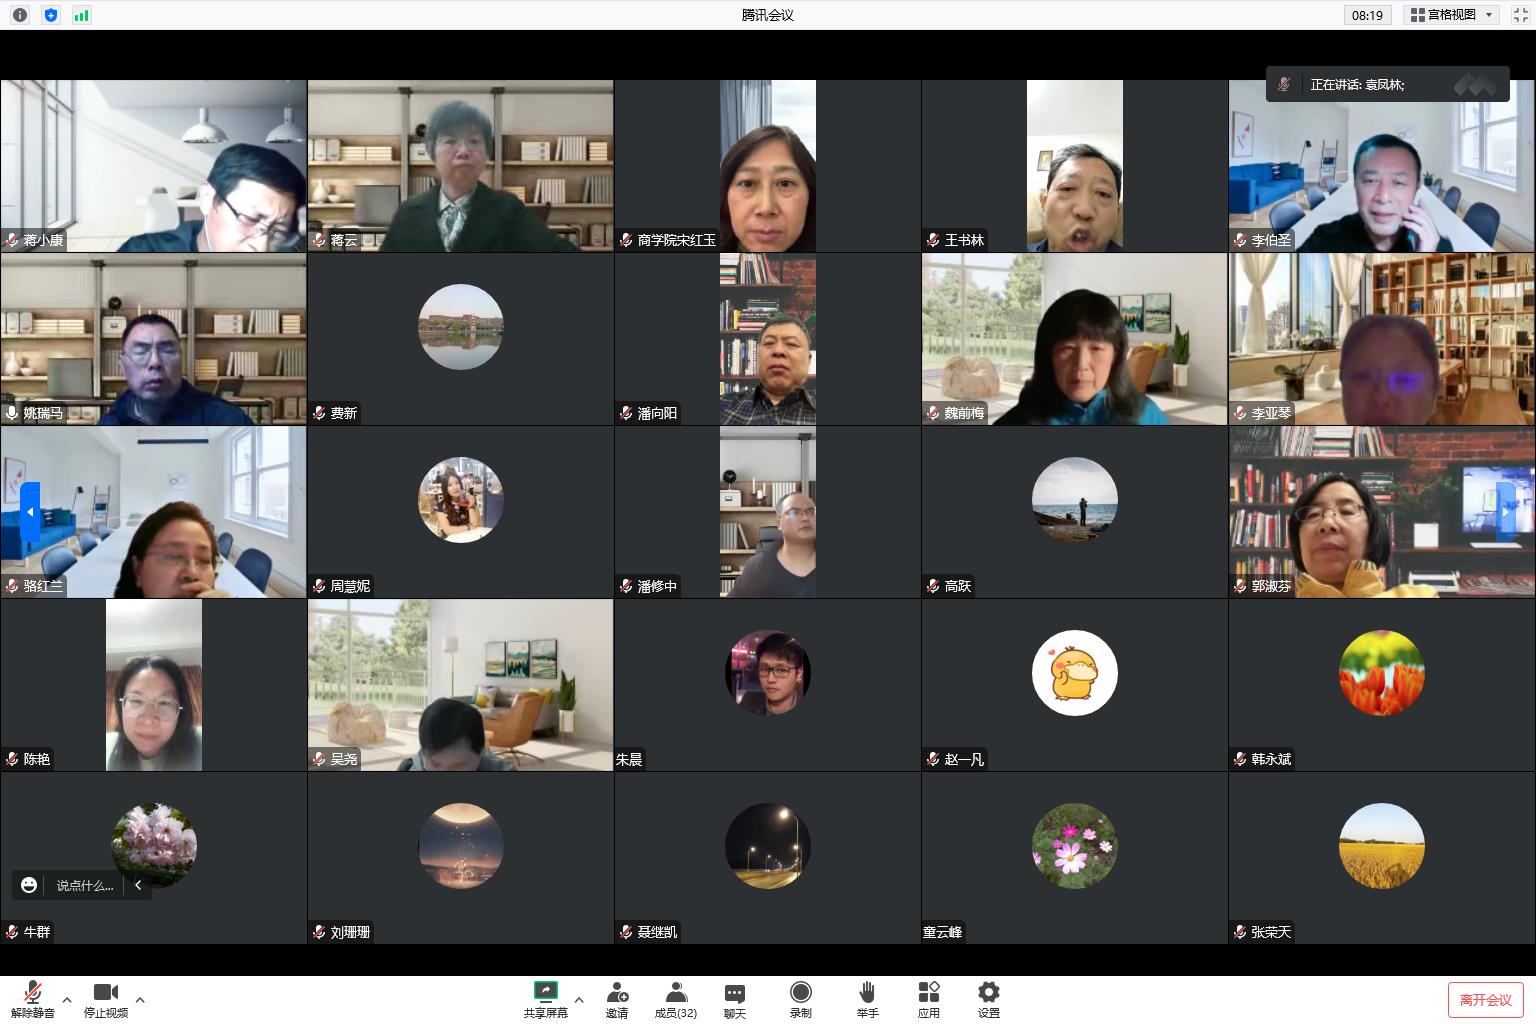Click the blue security shield icon
Viewport: 1536px width, 1024px height.
(51, 15)
